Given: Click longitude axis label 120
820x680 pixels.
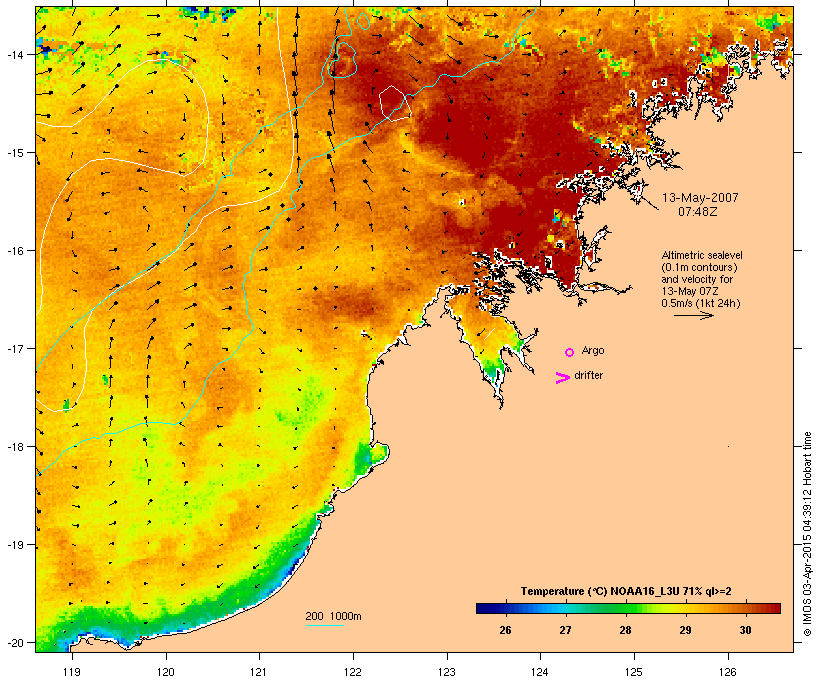Looking at the screenshot, I should tap(166, 672).
